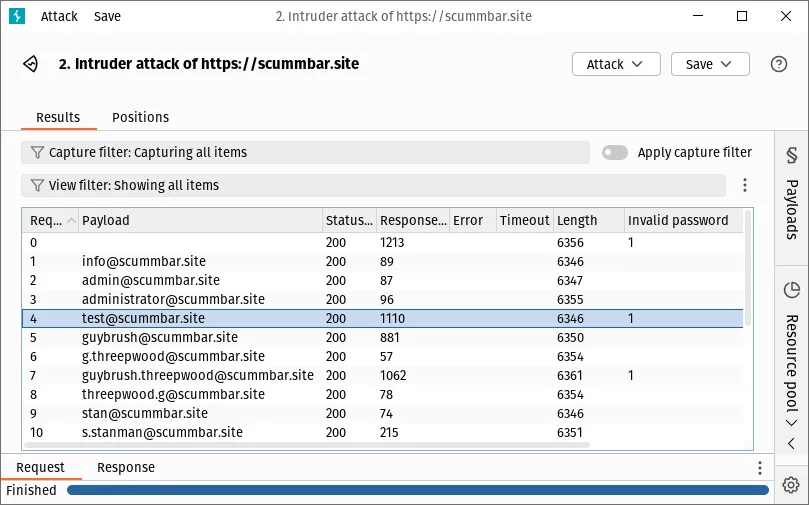Open help via the question mark icon
Image resolution: width=809 pixels, height=505 pixels.
point(779,64)
